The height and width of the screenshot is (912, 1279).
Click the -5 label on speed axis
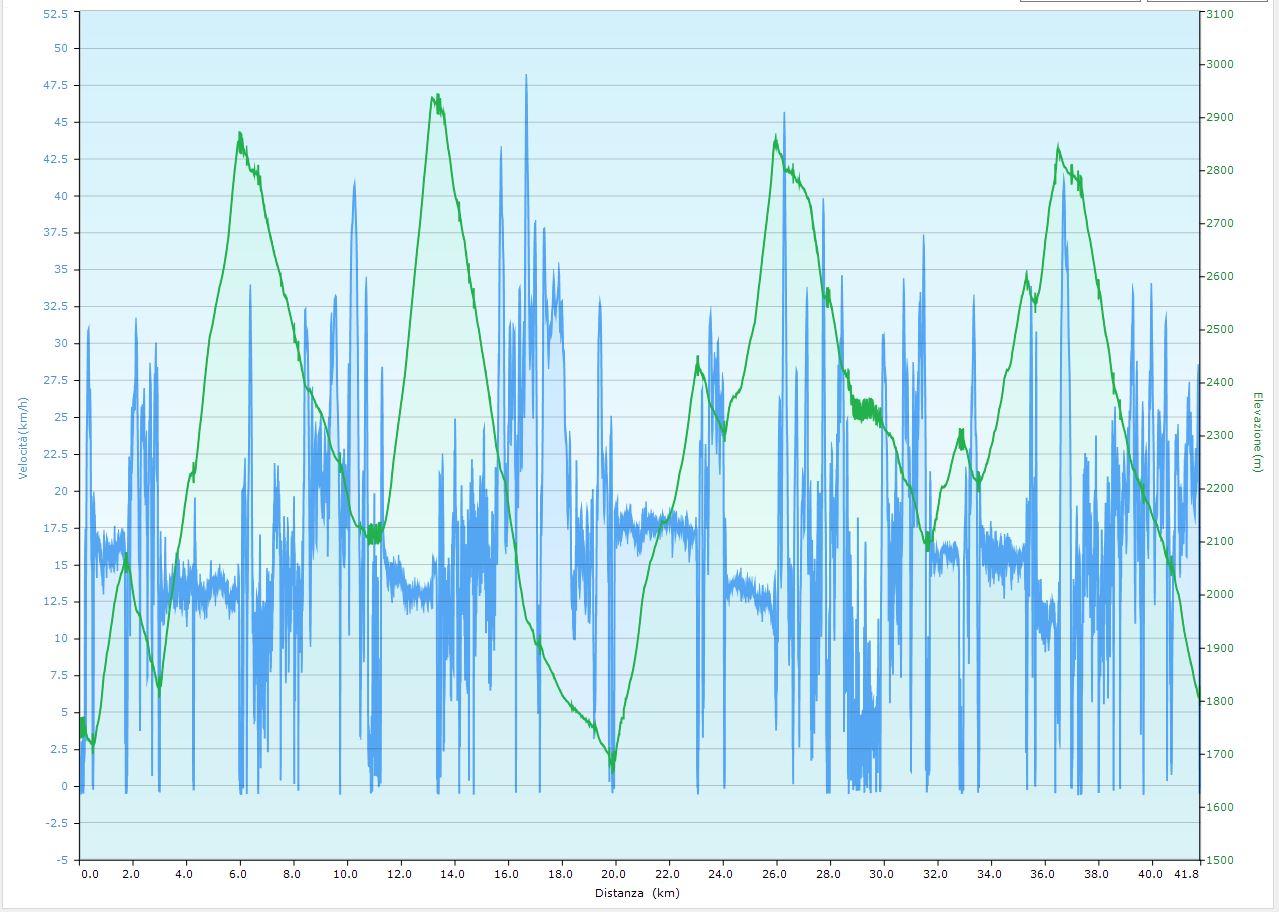point(61,860)
